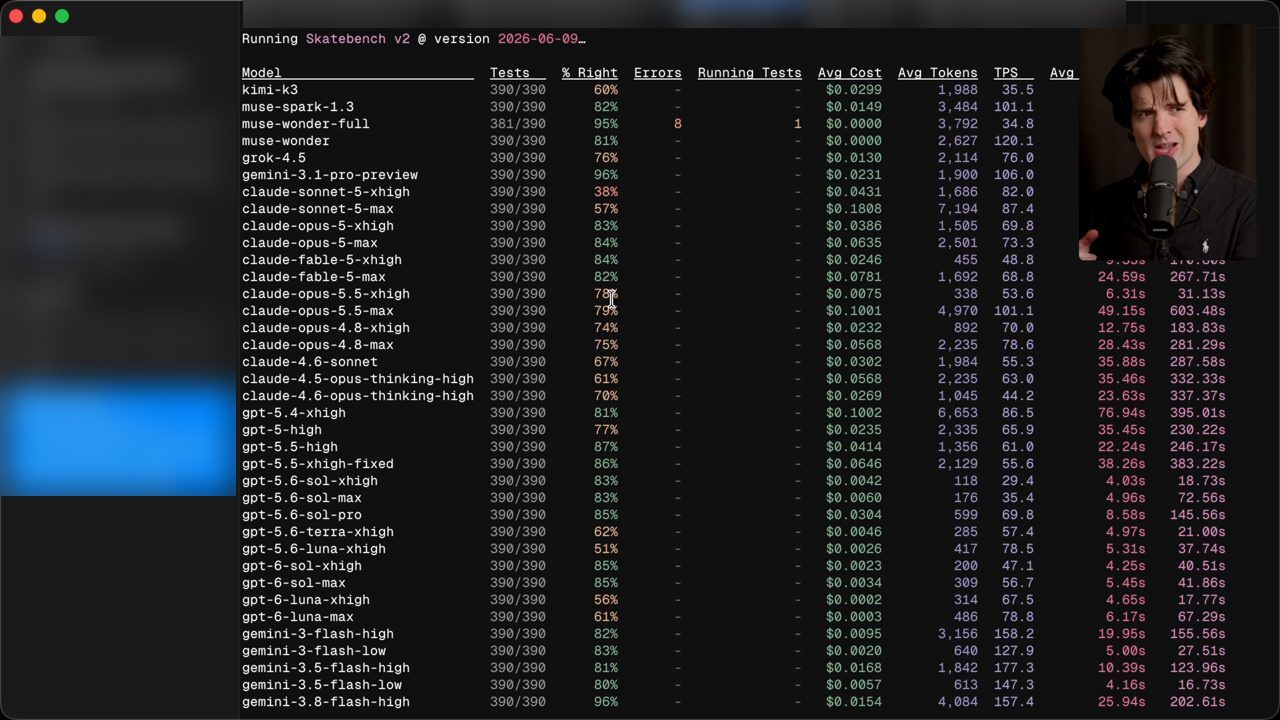Click the 51% score of gpt-5.6-luna-xhigh
Image resolution: width=1280 pixels, height=720 pixels.
tap(606, 549)
